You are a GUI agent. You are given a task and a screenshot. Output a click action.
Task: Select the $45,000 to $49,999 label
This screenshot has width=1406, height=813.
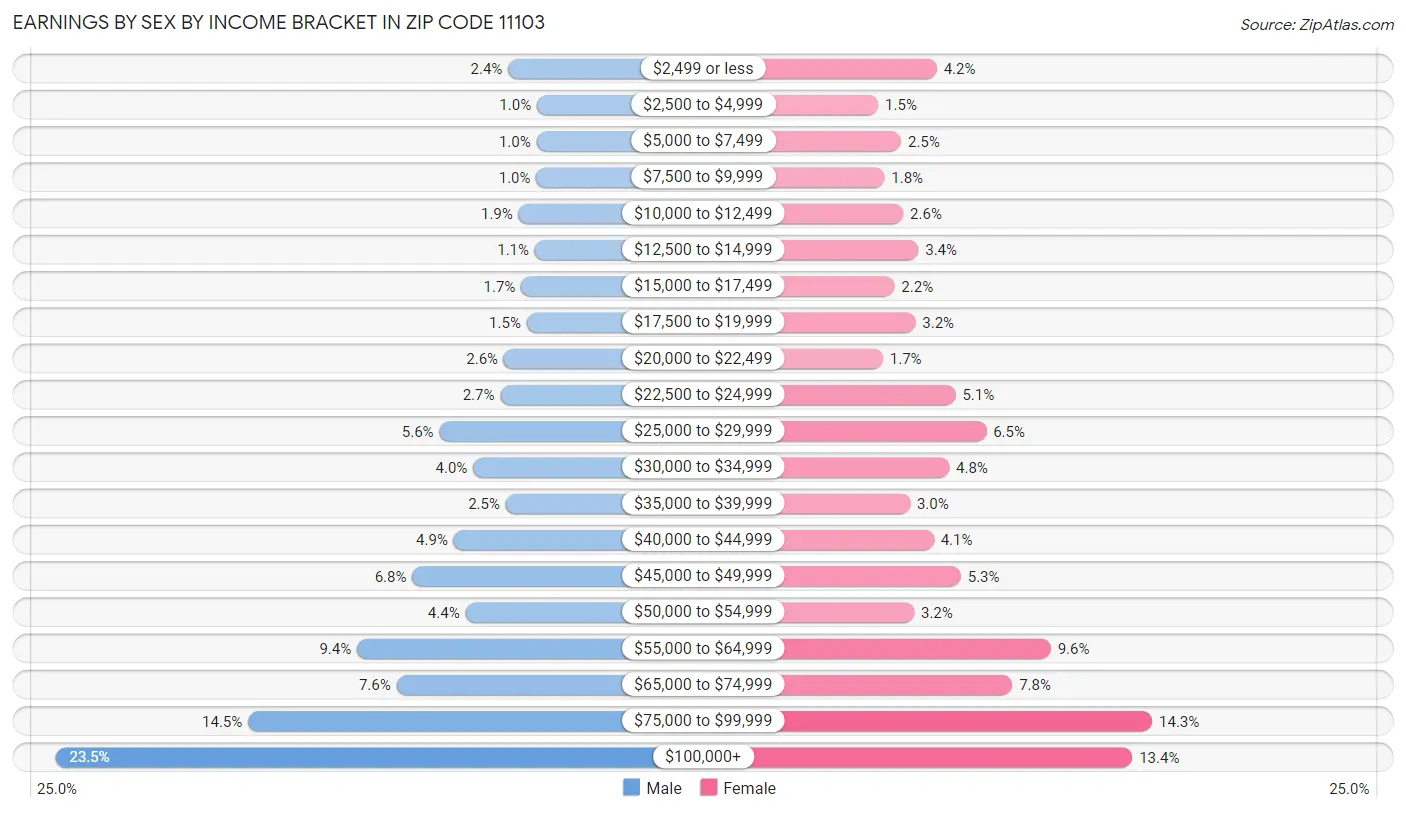(x=703, y=576)
